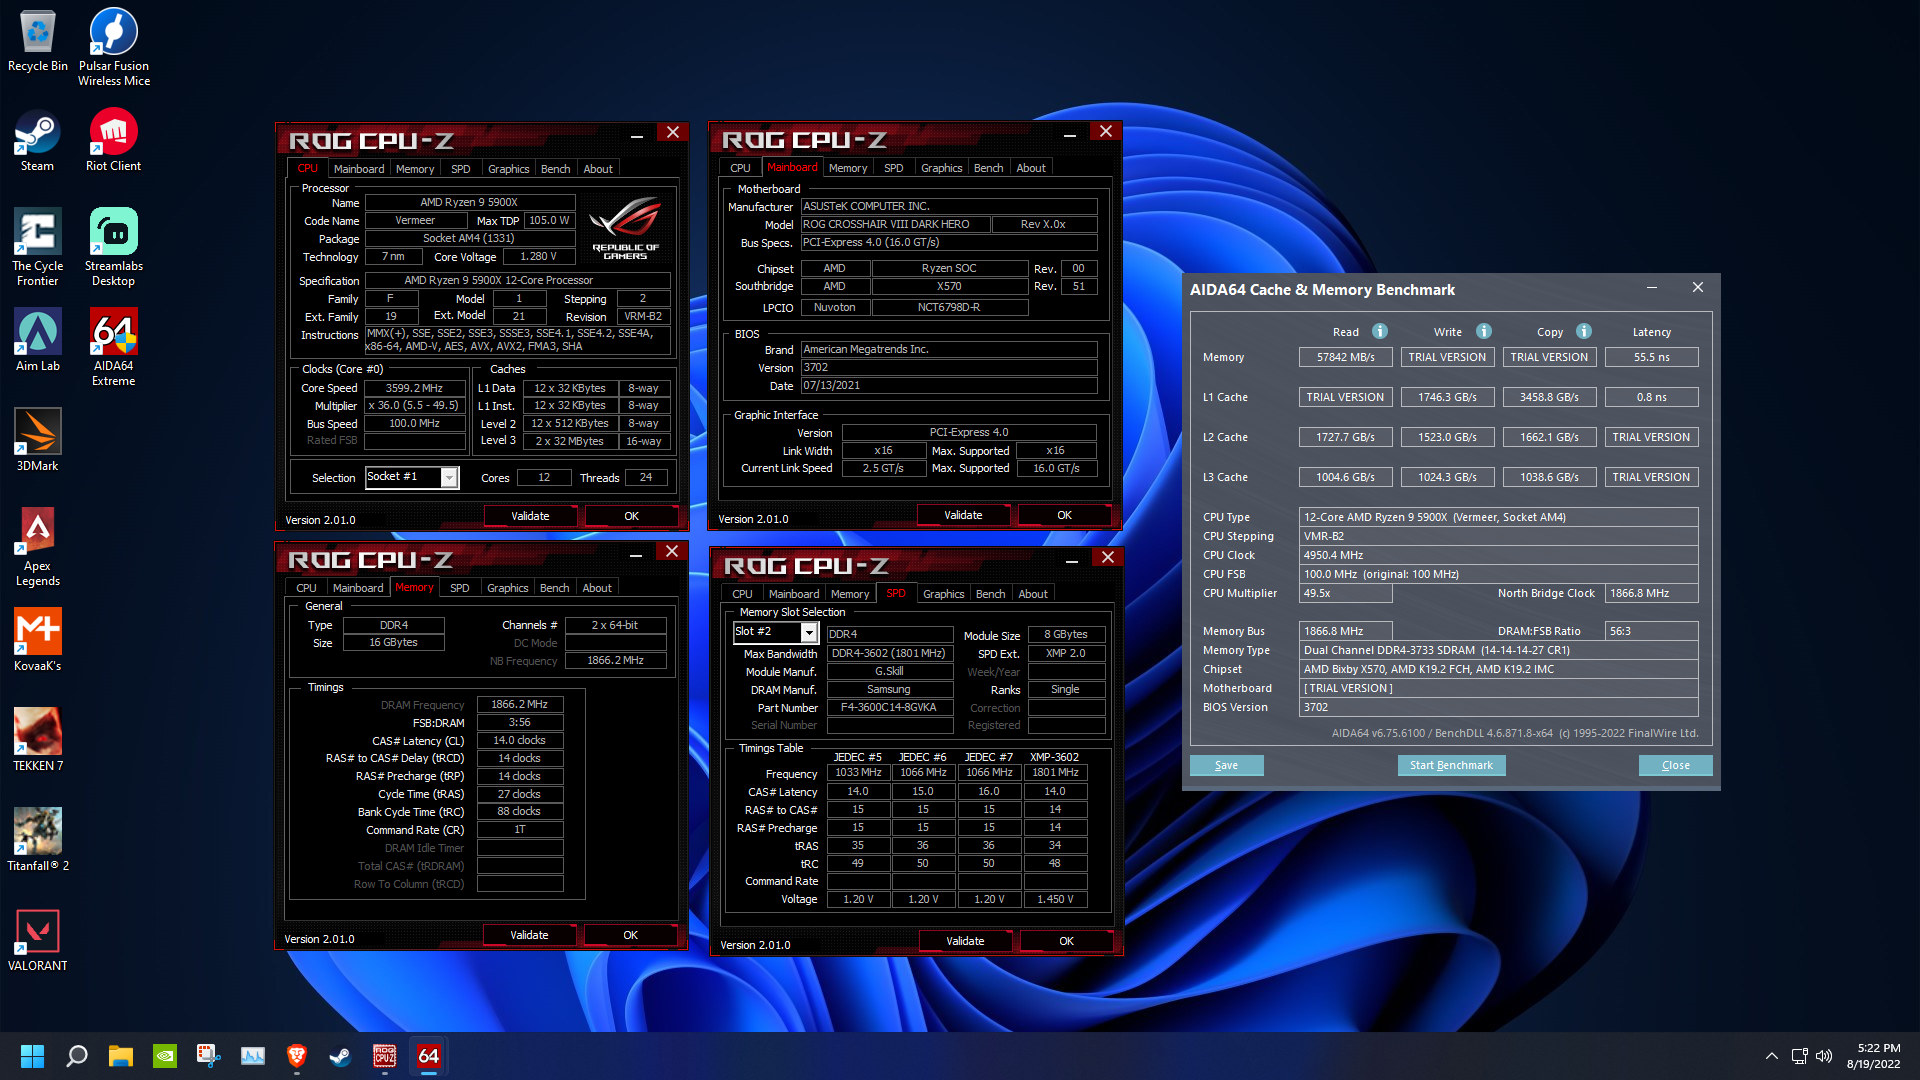Open NVIDIA app in the taskbar
Screen dimensions: 1920x1080
164,1056
